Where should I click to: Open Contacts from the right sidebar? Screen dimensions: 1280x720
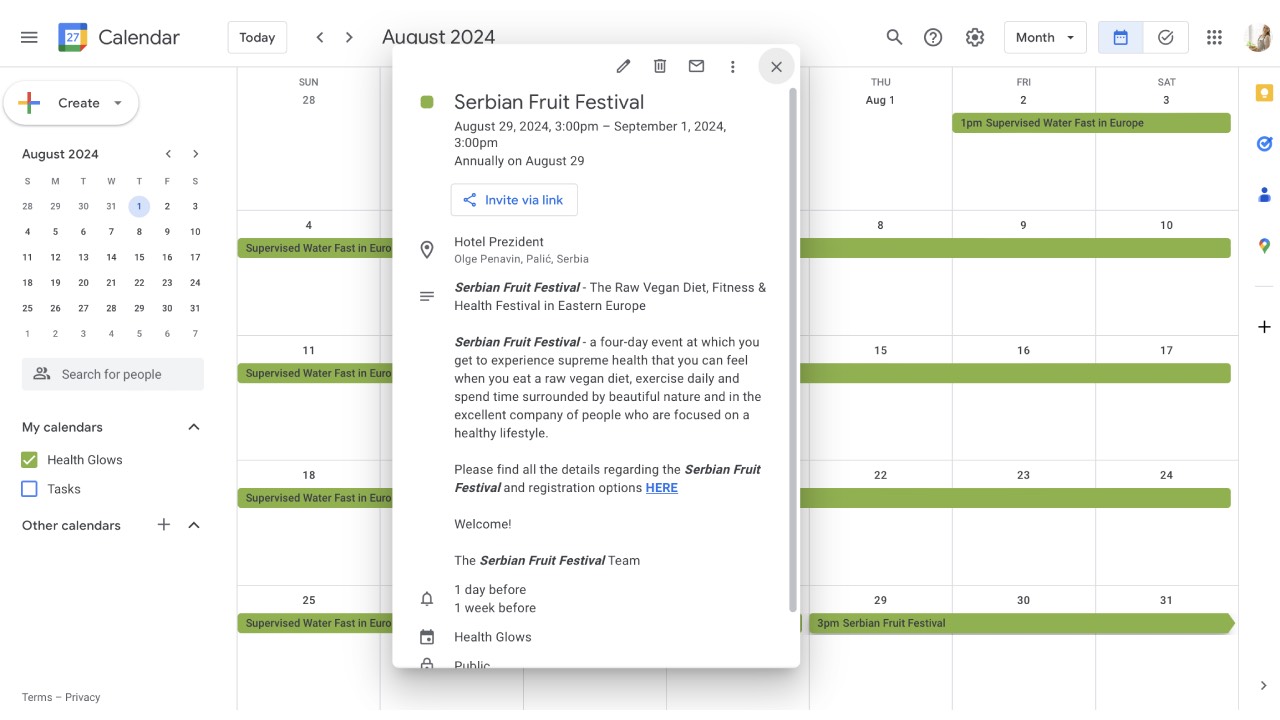pos(1263,194)
